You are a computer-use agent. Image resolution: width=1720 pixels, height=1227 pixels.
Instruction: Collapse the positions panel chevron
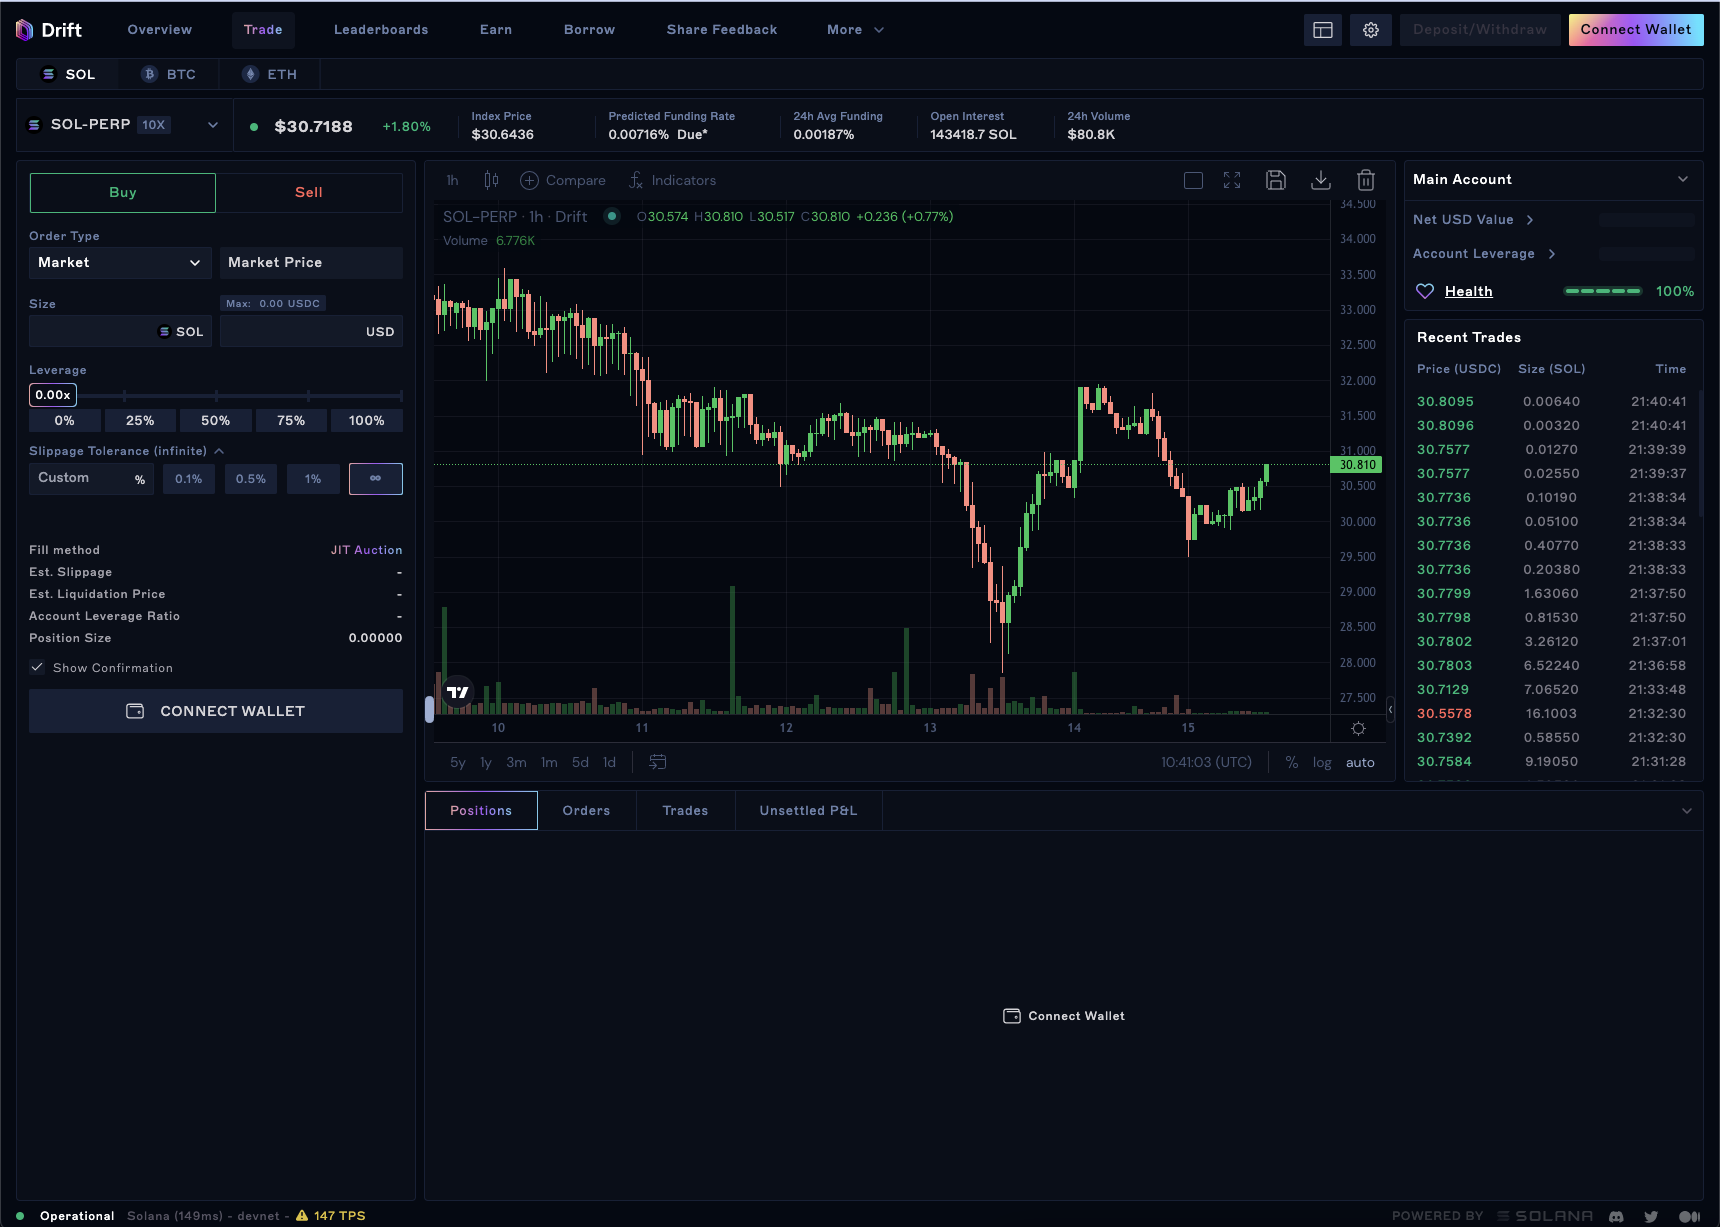point(1687,811)
